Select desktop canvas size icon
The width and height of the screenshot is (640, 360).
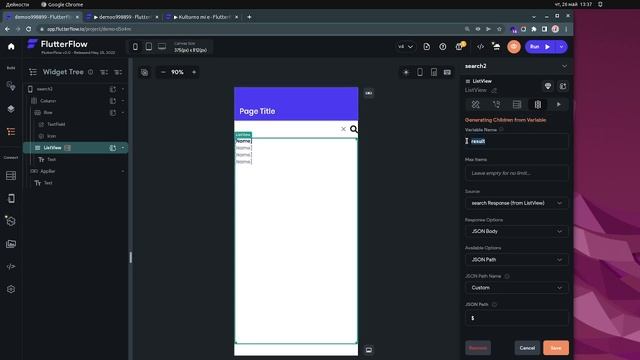[162, 47]
